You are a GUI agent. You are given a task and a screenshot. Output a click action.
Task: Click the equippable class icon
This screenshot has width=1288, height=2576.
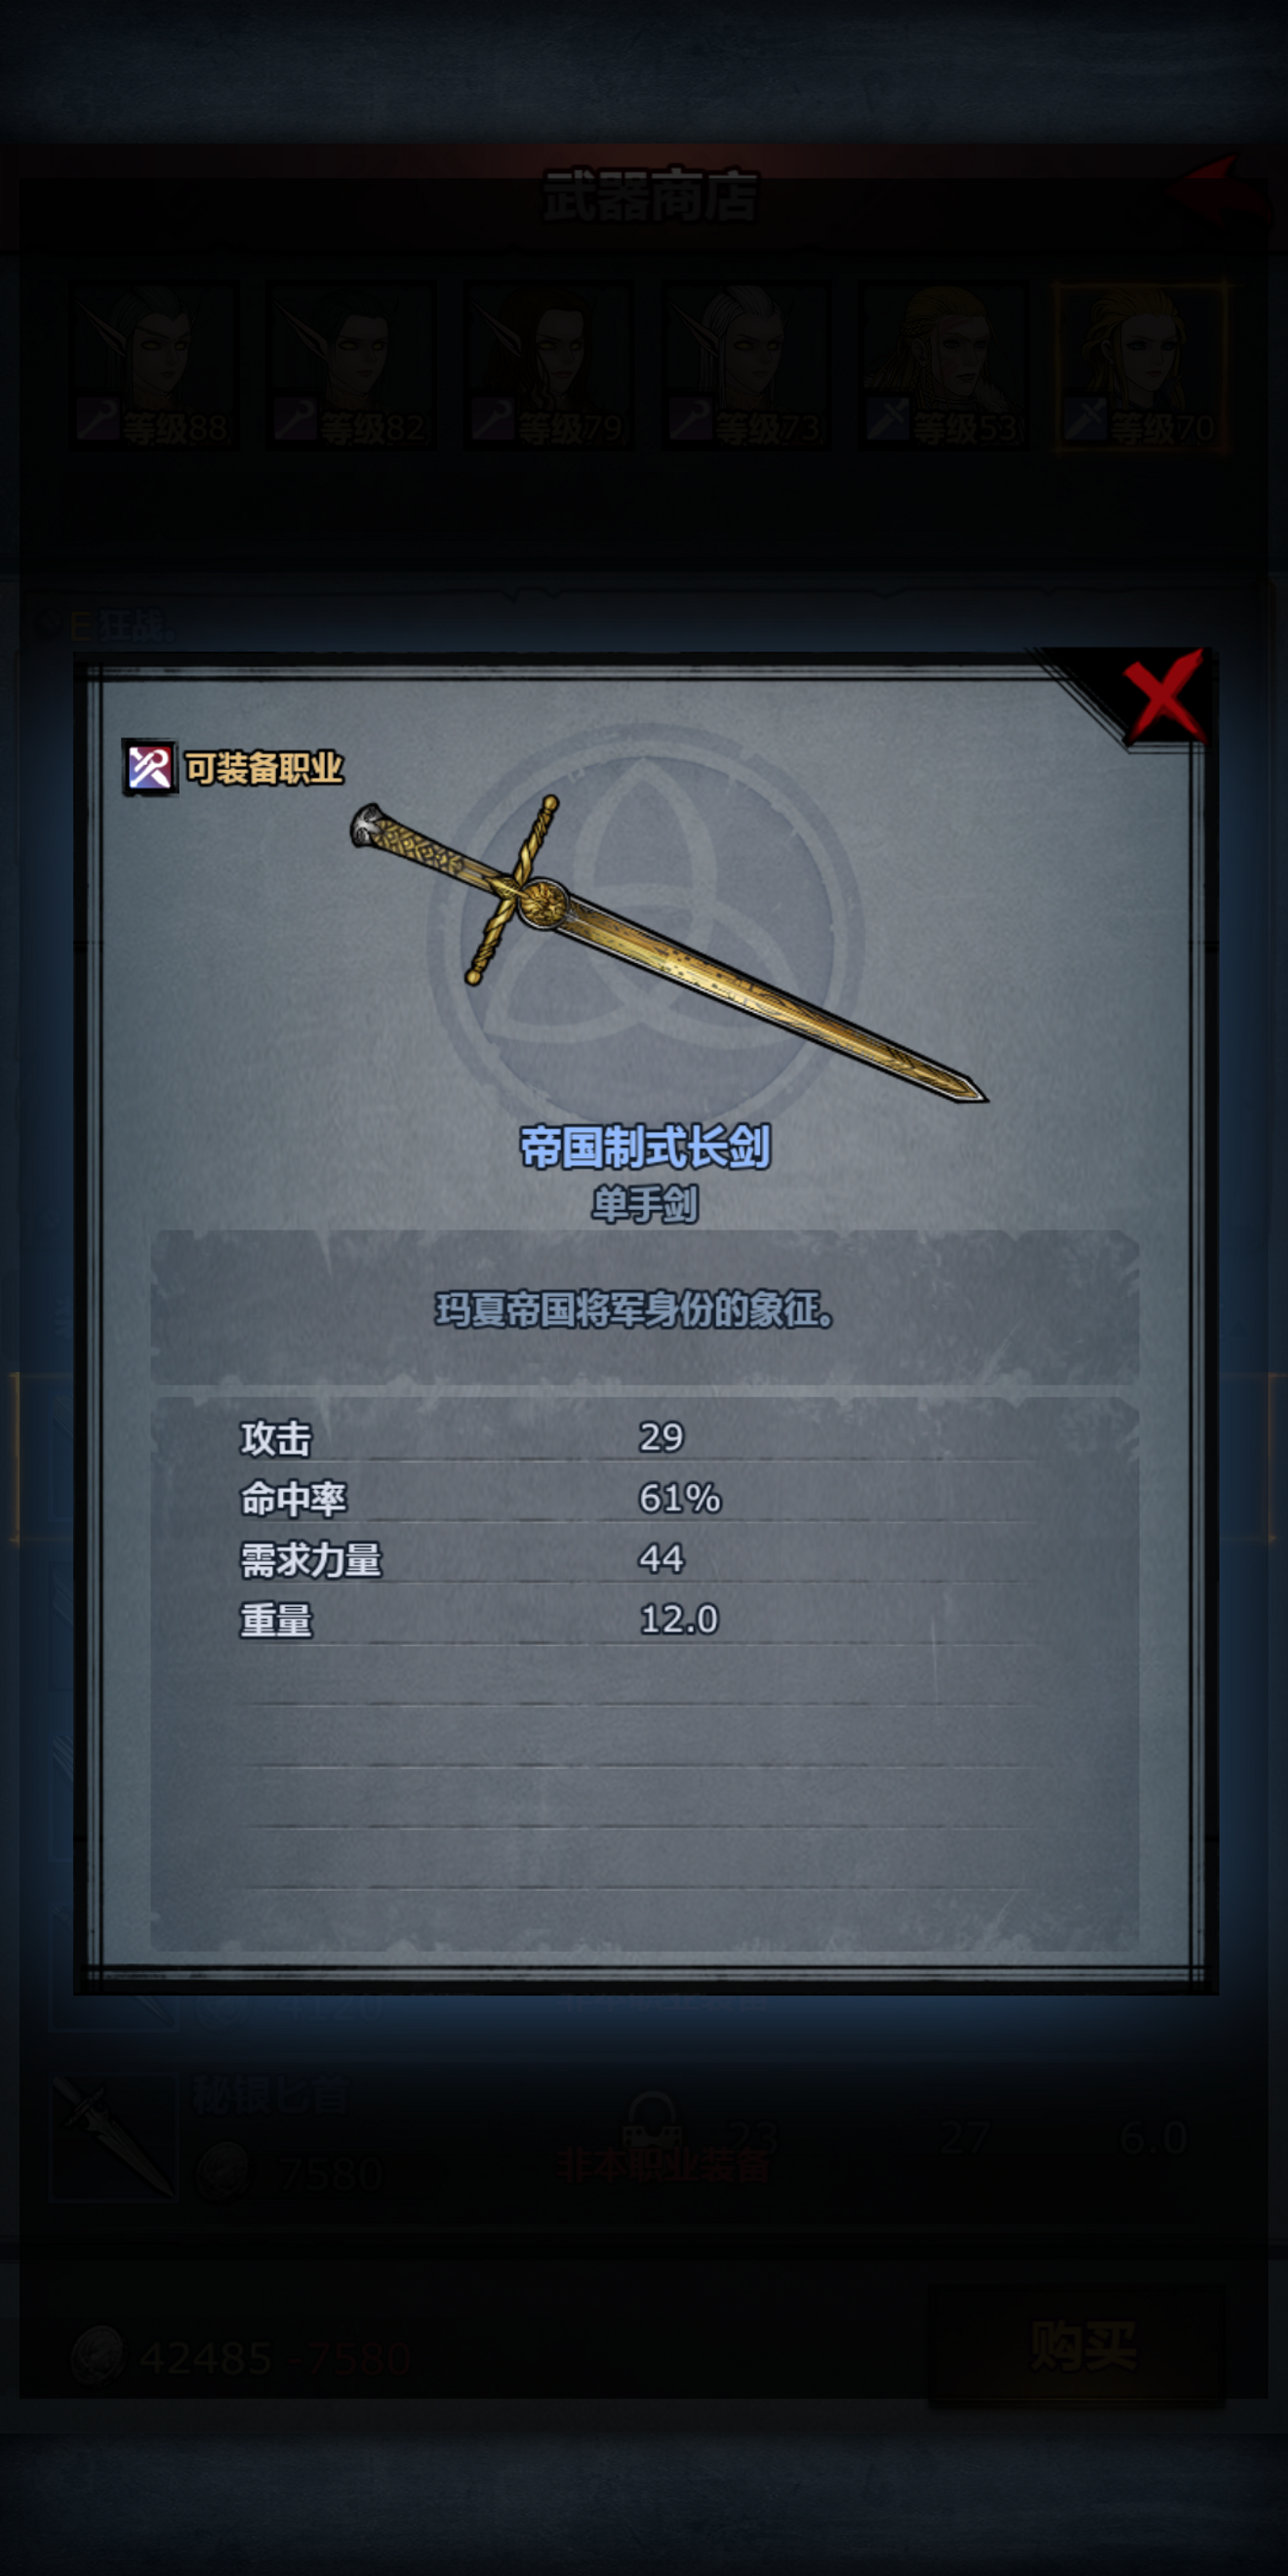(150, 767)
